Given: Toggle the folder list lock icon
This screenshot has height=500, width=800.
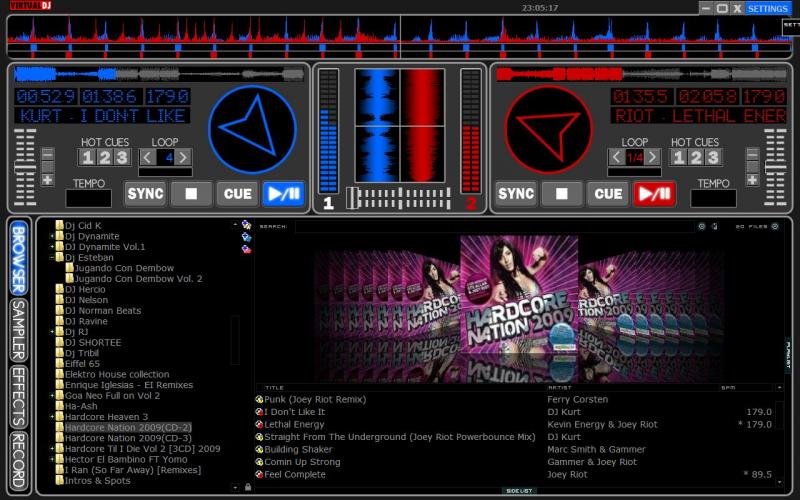Looking at the screenshot, I should pos(248,487).
